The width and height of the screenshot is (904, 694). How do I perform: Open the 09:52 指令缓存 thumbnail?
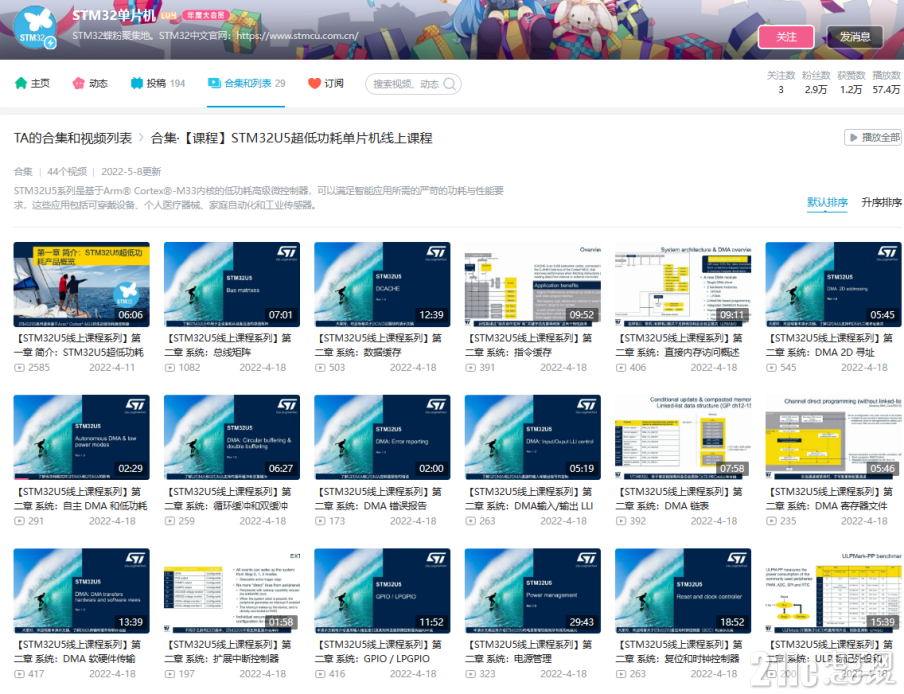[533, 285]
